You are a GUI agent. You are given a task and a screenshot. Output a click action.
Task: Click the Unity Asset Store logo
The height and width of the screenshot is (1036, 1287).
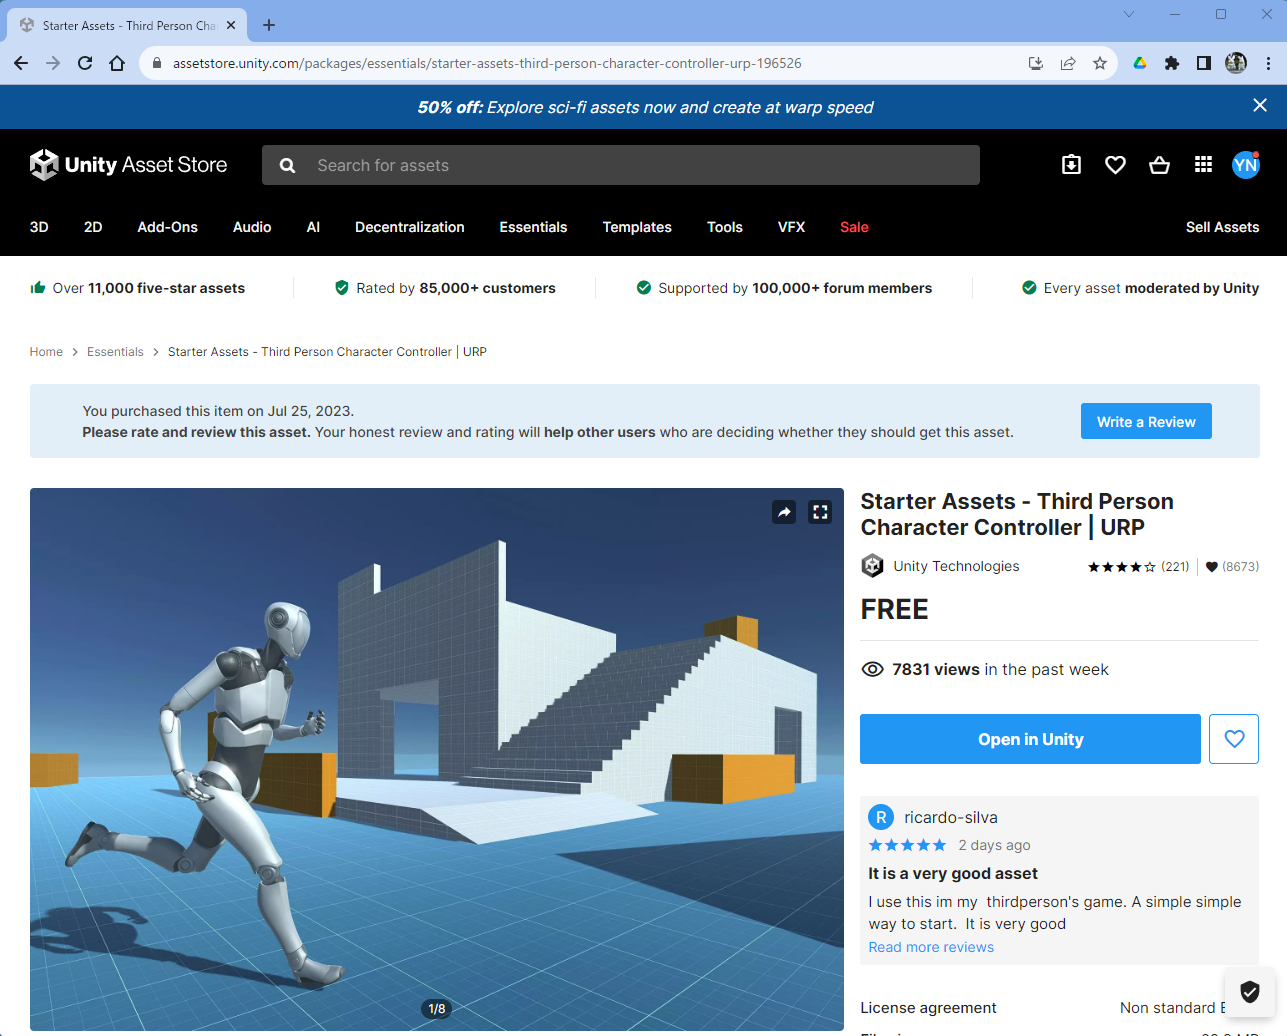tap(129, 165)
